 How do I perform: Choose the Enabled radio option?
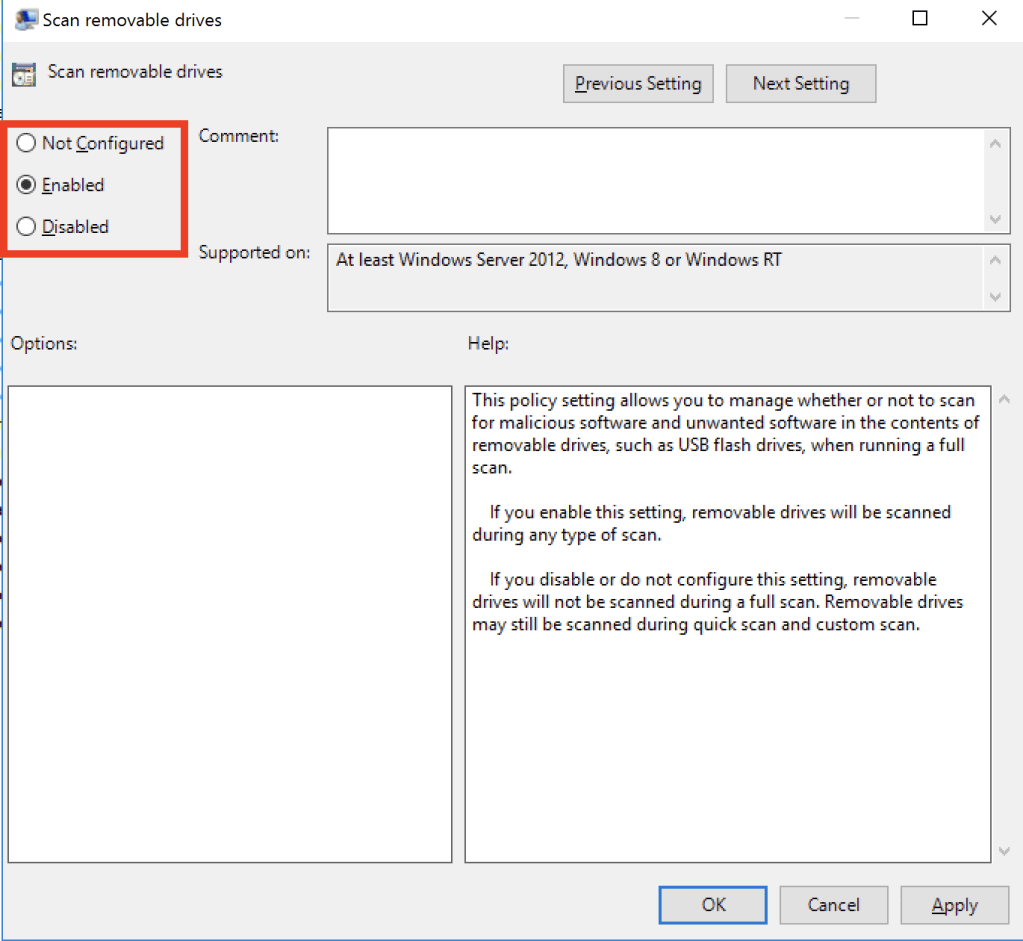tap(27, 185)
